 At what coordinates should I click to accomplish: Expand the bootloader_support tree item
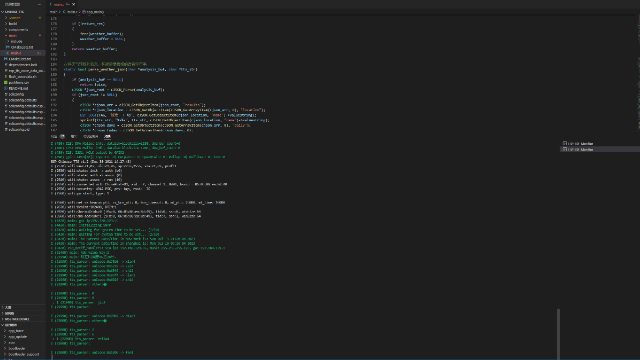(23, 354)
